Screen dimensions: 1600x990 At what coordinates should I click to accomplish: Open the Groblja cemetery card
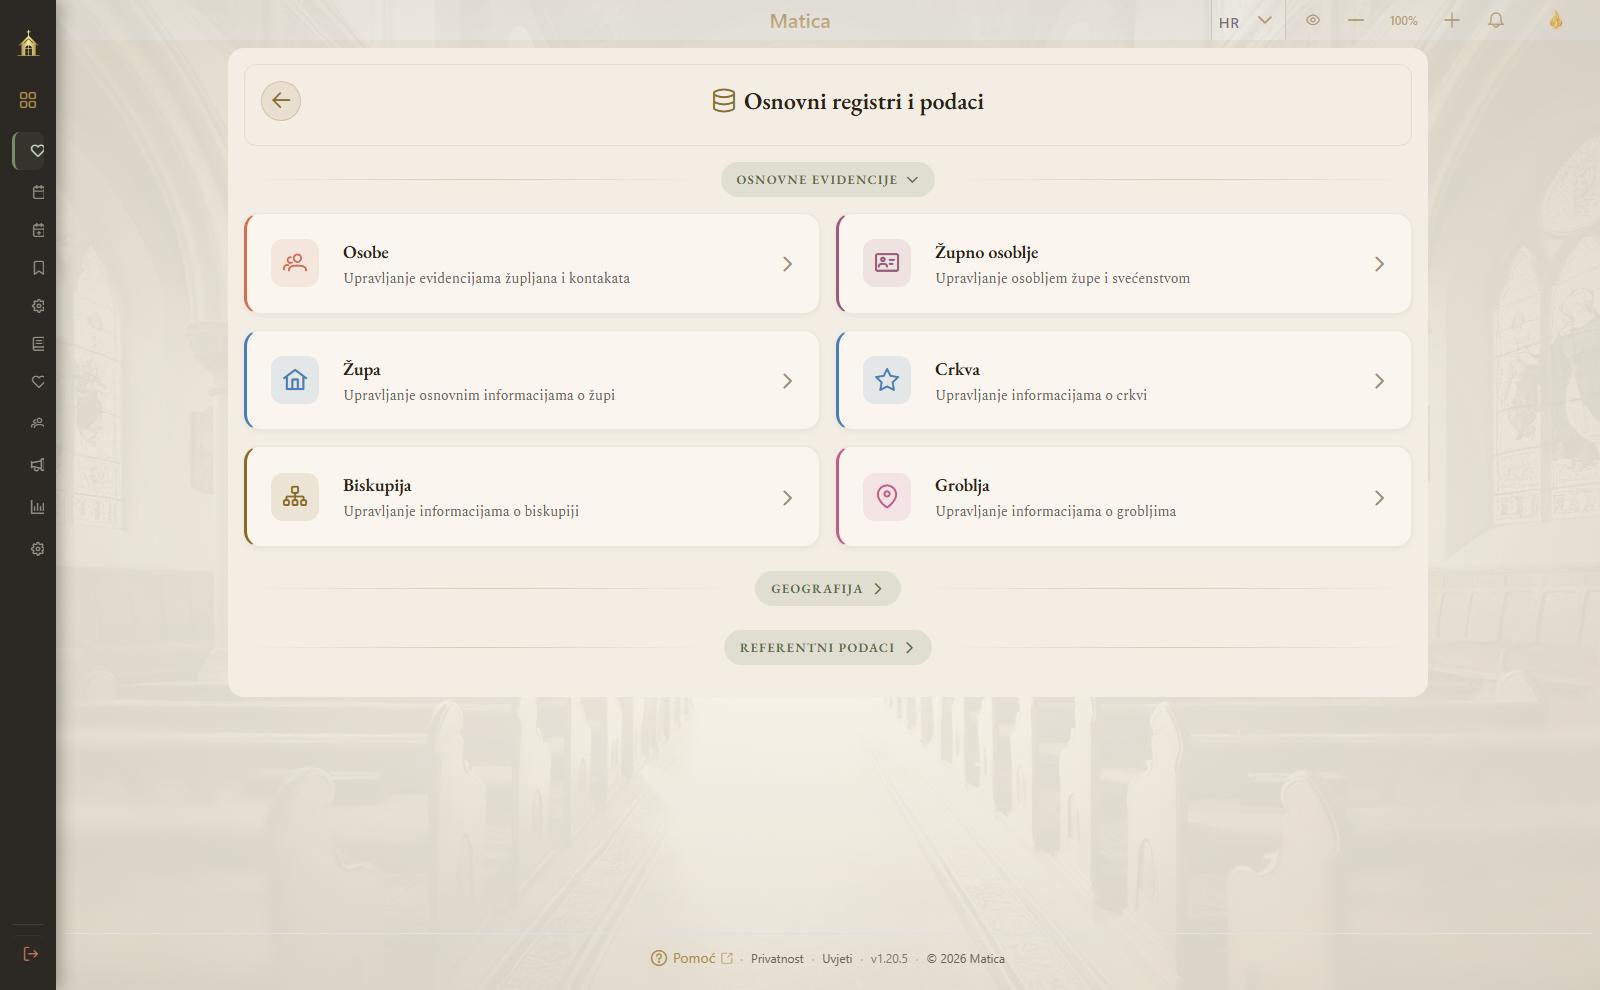[1124, 497]
